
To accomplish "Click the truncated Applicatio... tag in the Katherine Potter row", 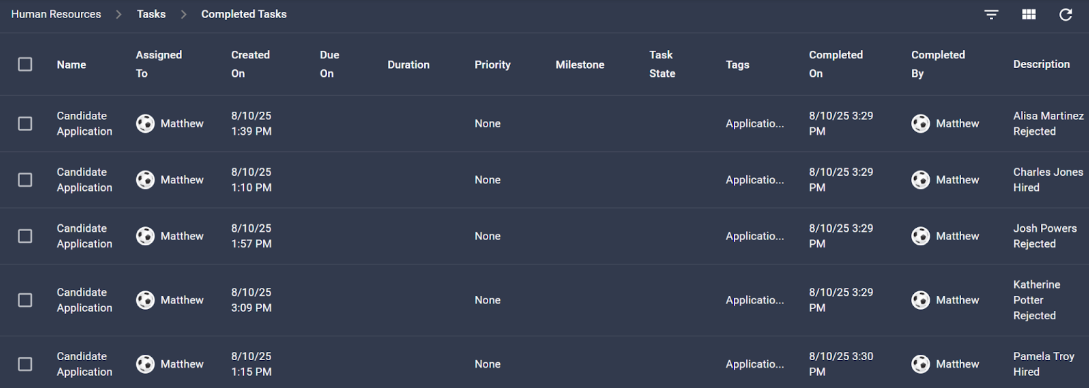I will tap(754, 300).
